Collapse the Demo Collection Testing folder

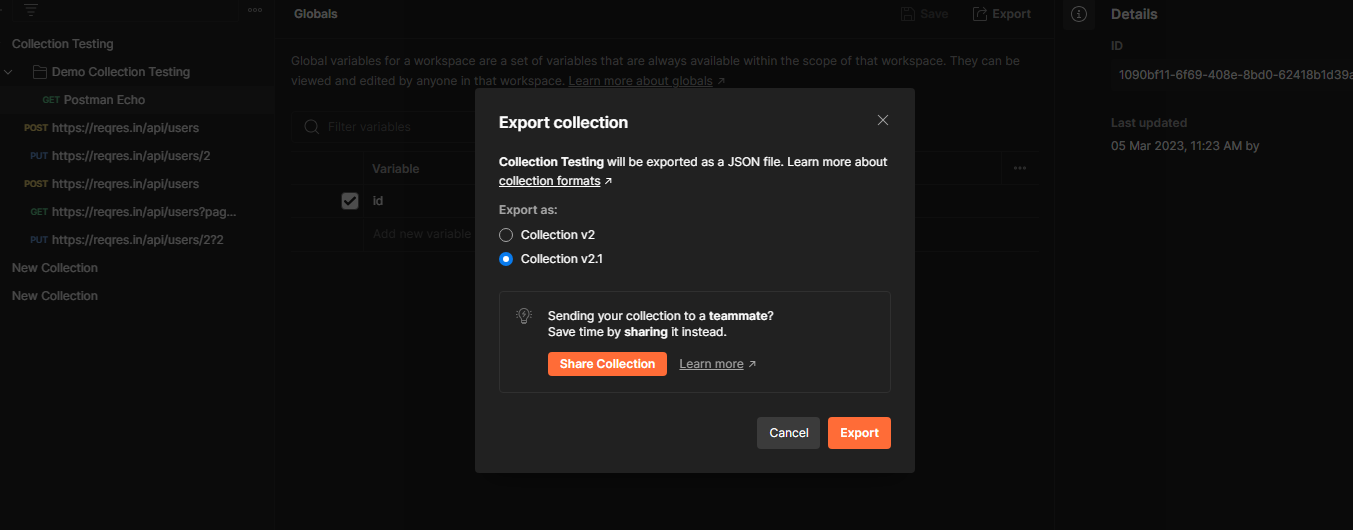(x=8, y=72)
